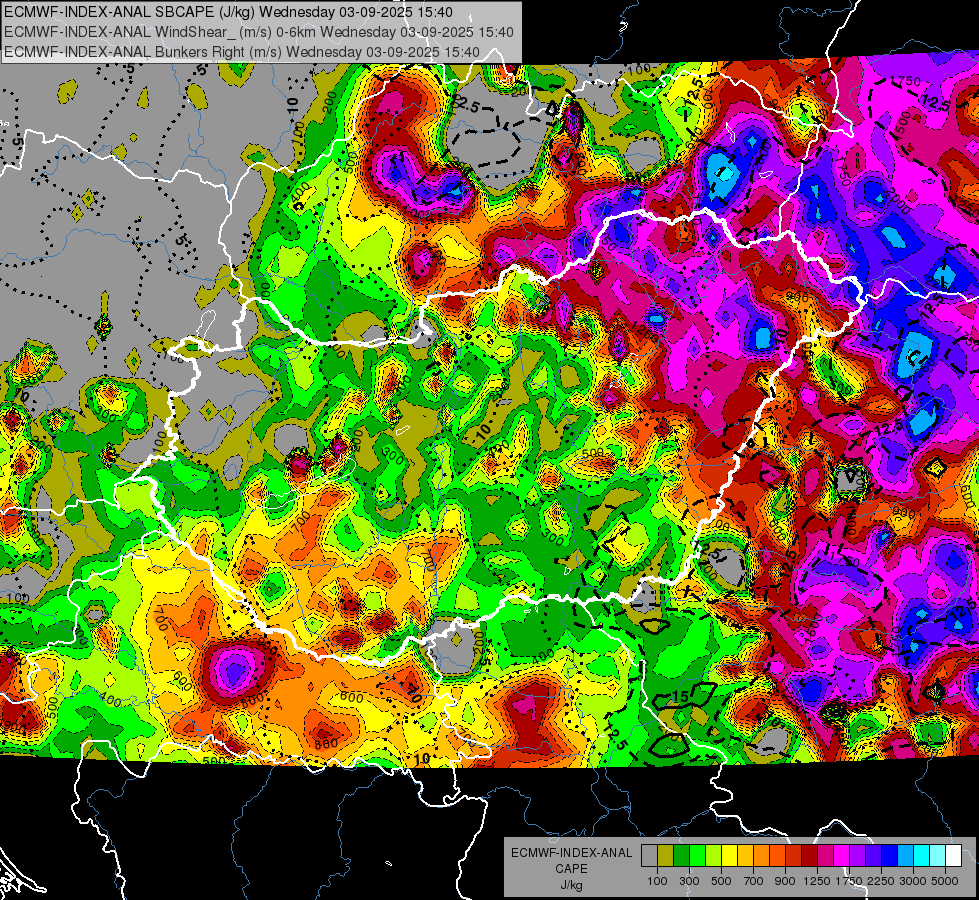979x900 pixels.
Task: Click the bright green legend swatch
Action: tap(697, 856)
